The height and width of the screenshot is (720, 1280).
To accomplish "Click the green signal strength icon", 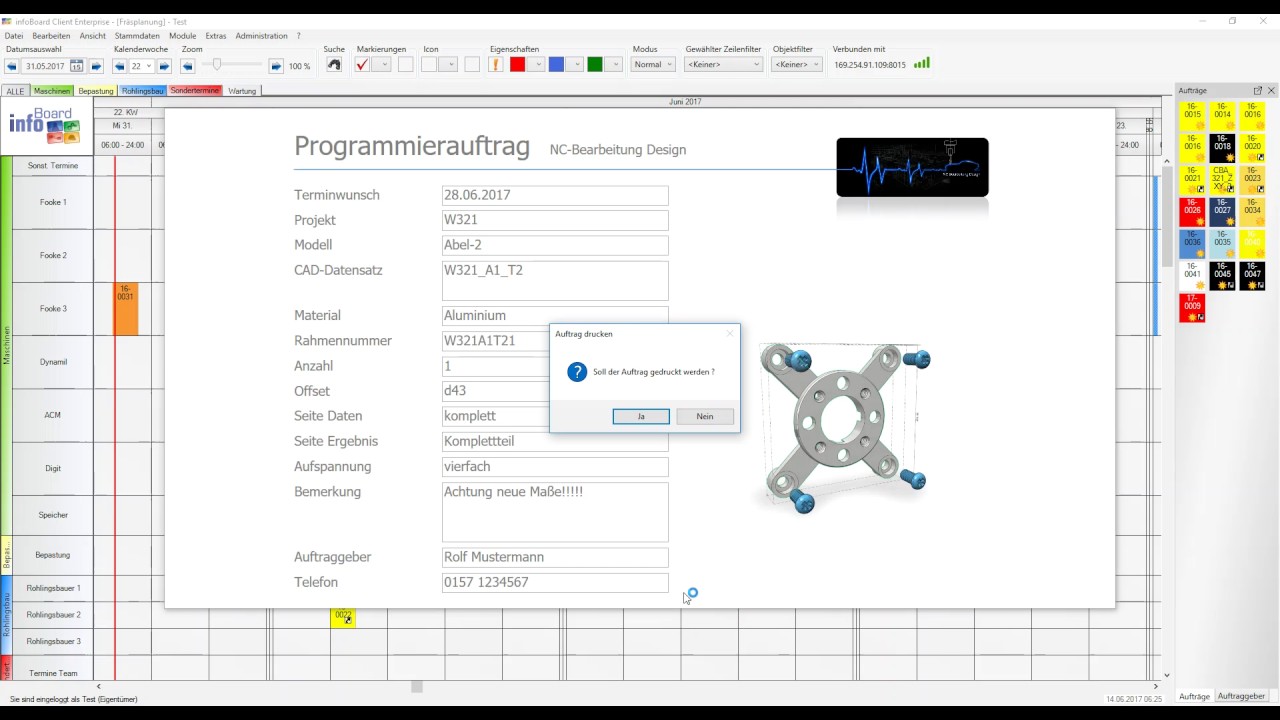I will (922, 63).
